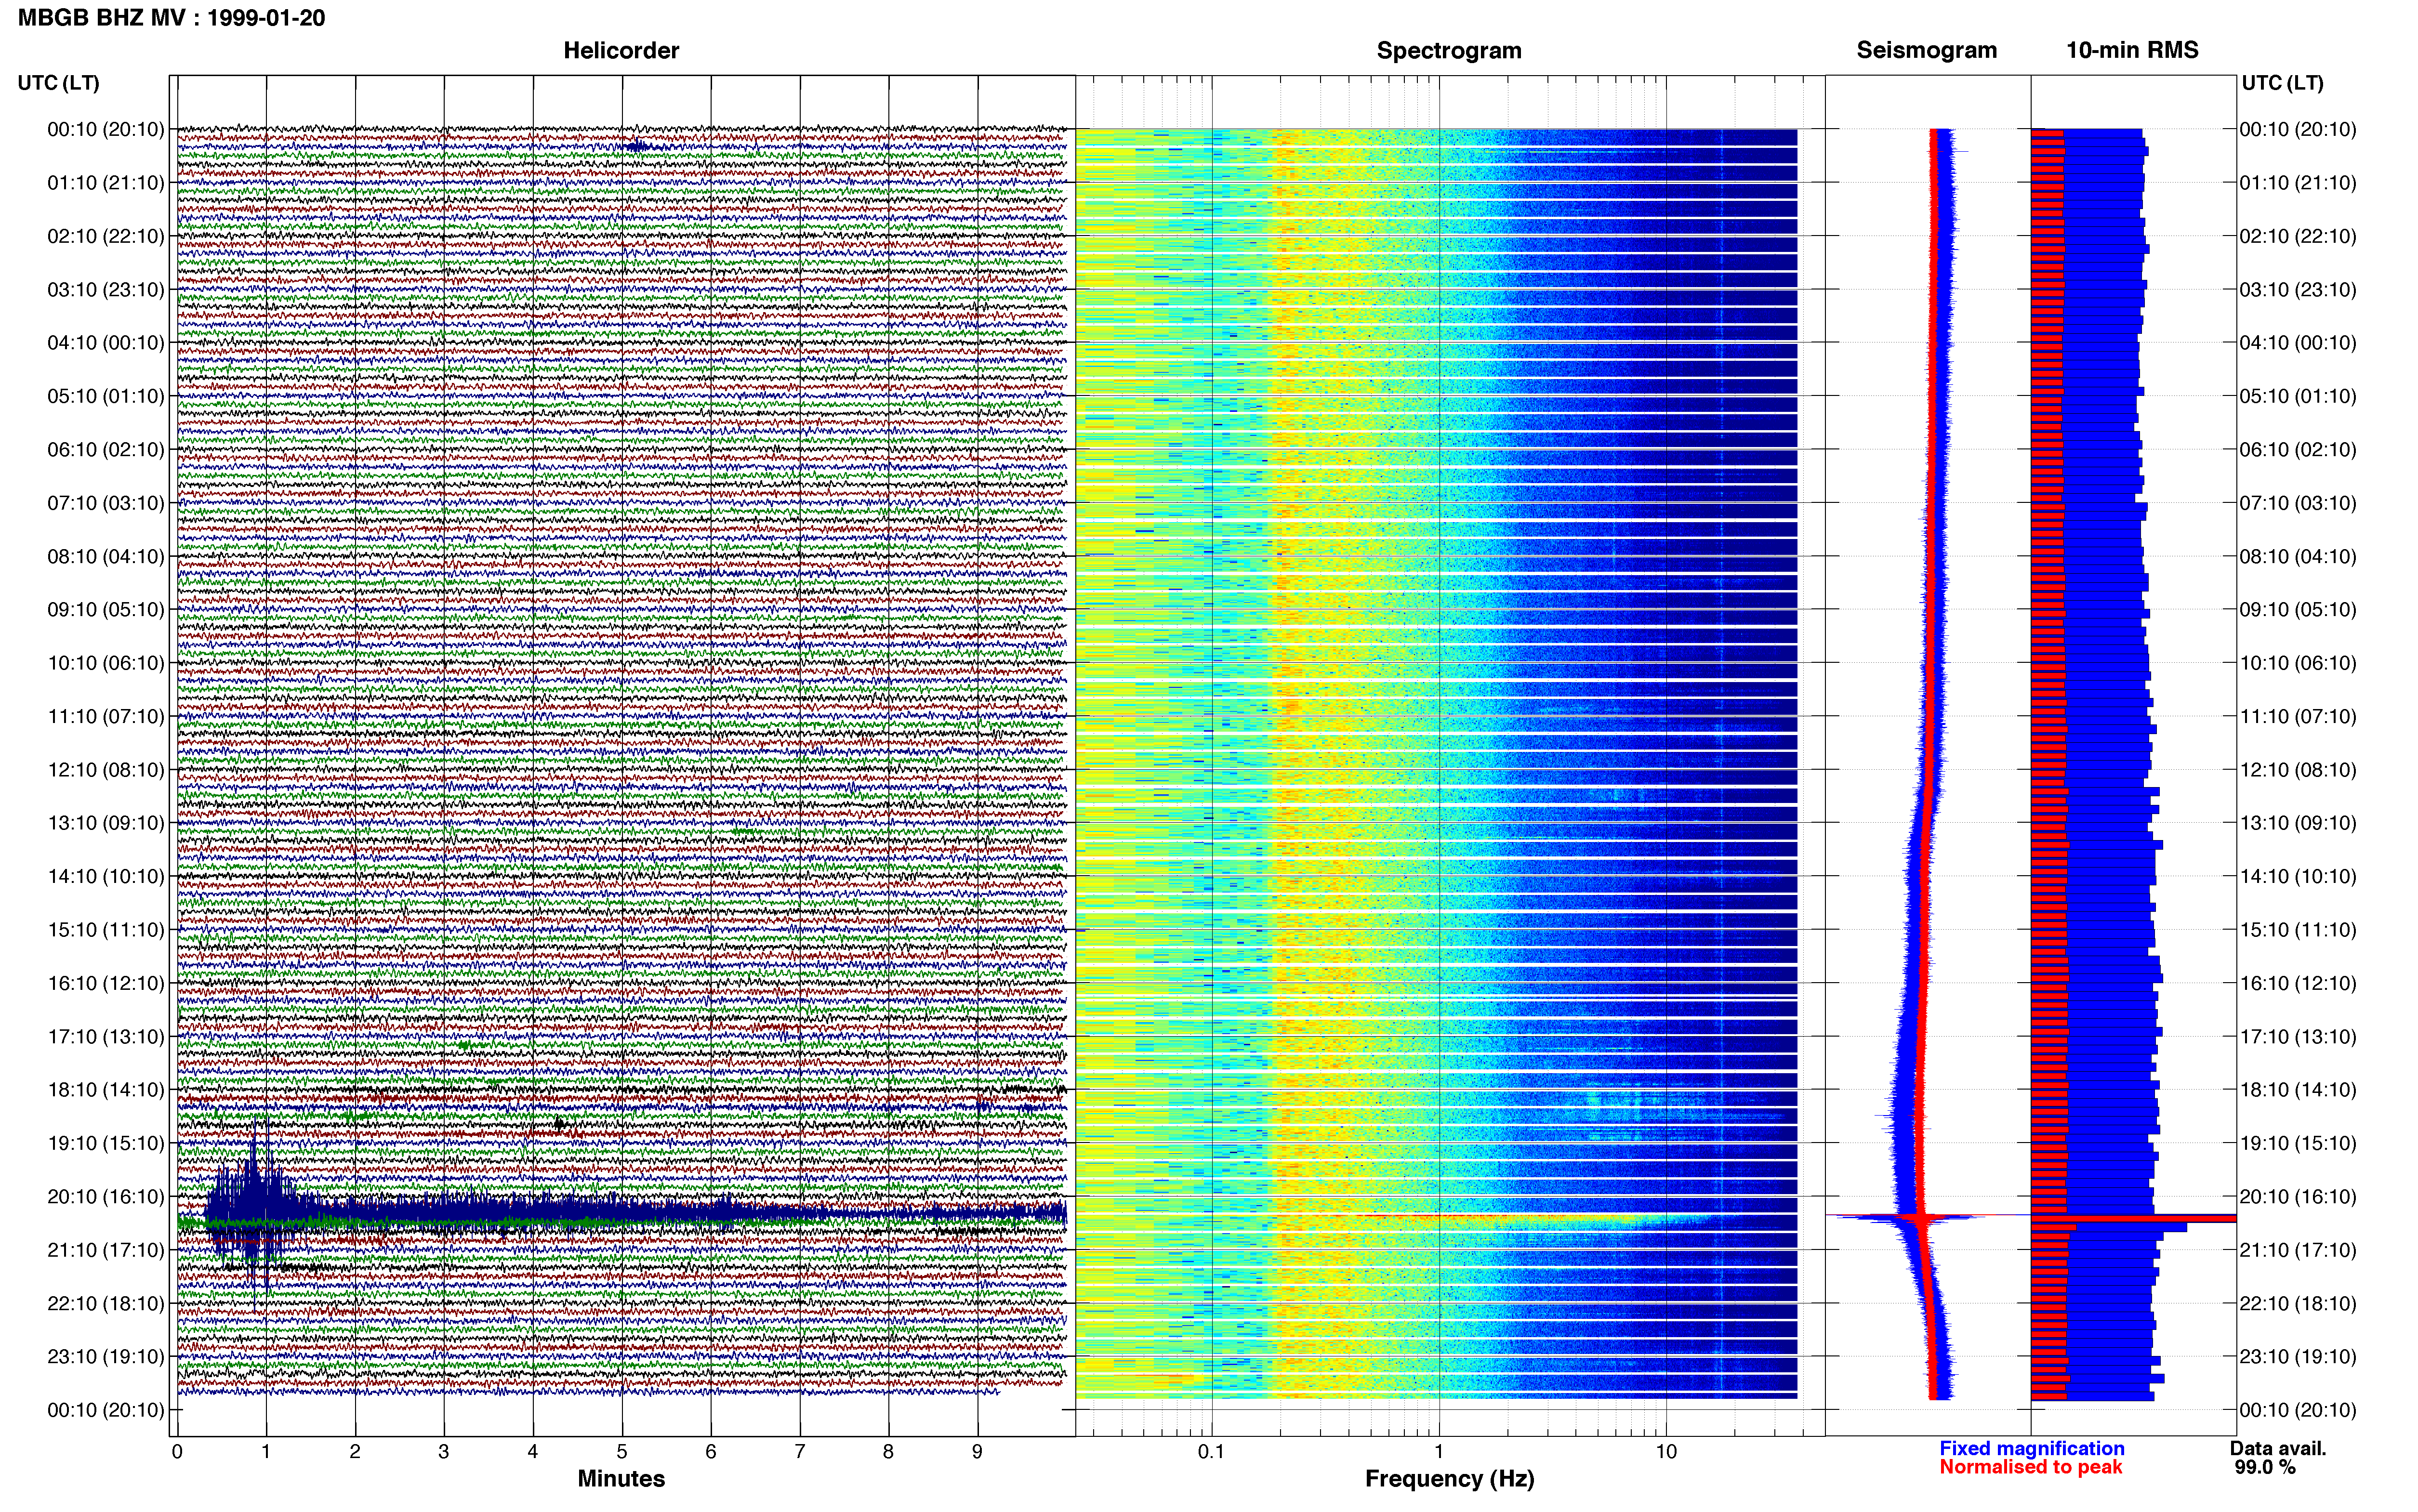Click the 'Frequency (Hz)' axis label
The width and height of the screenshot is (2418, 1512).
1449,1479
